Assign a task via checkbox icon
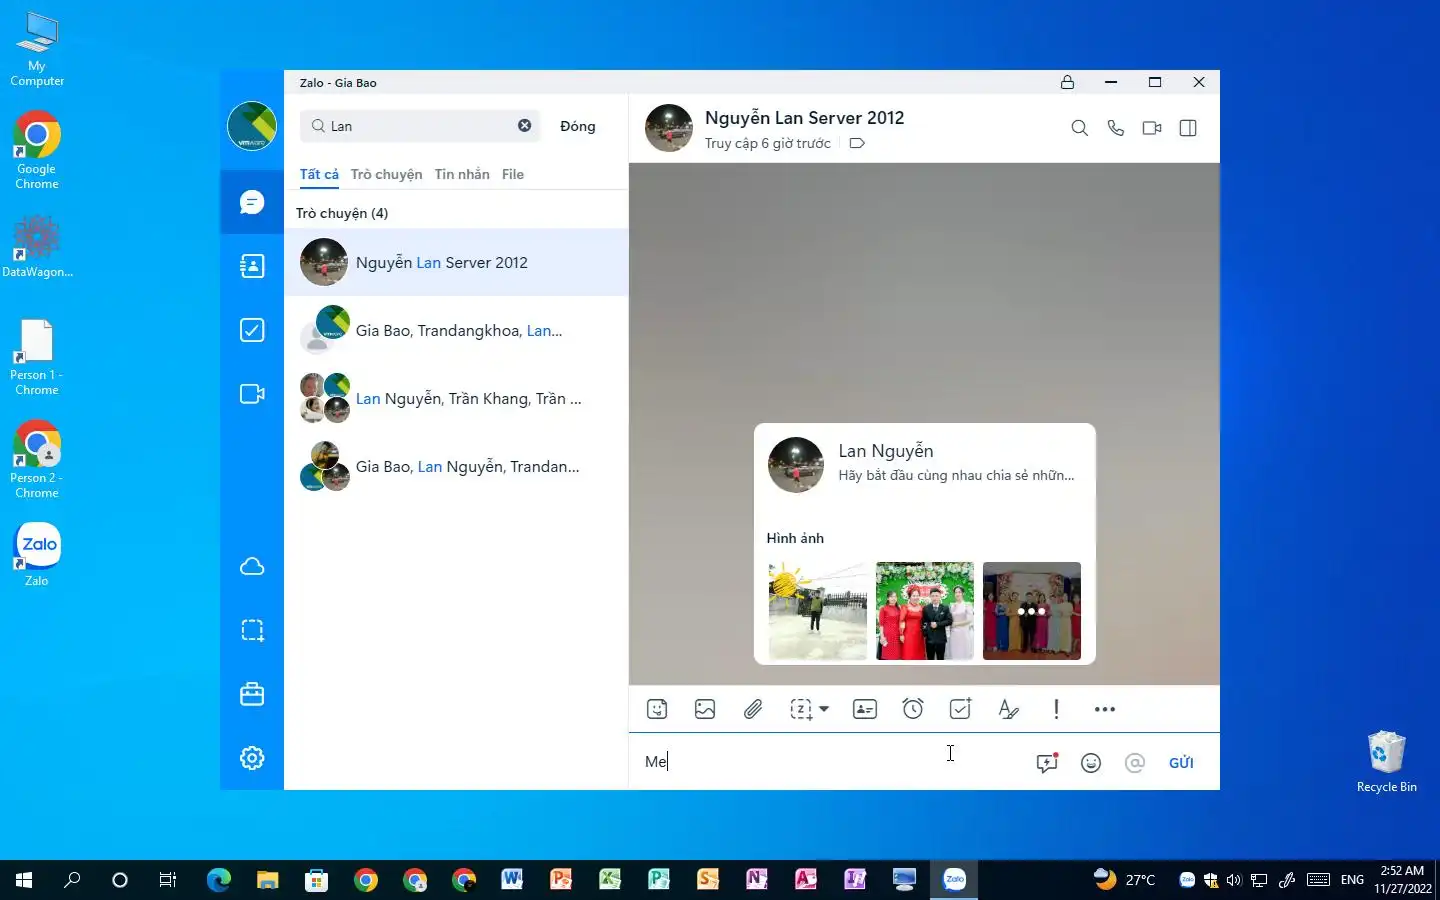This screenshot has height=900, width=1440. pyautogui.click(x=960, y=709)
